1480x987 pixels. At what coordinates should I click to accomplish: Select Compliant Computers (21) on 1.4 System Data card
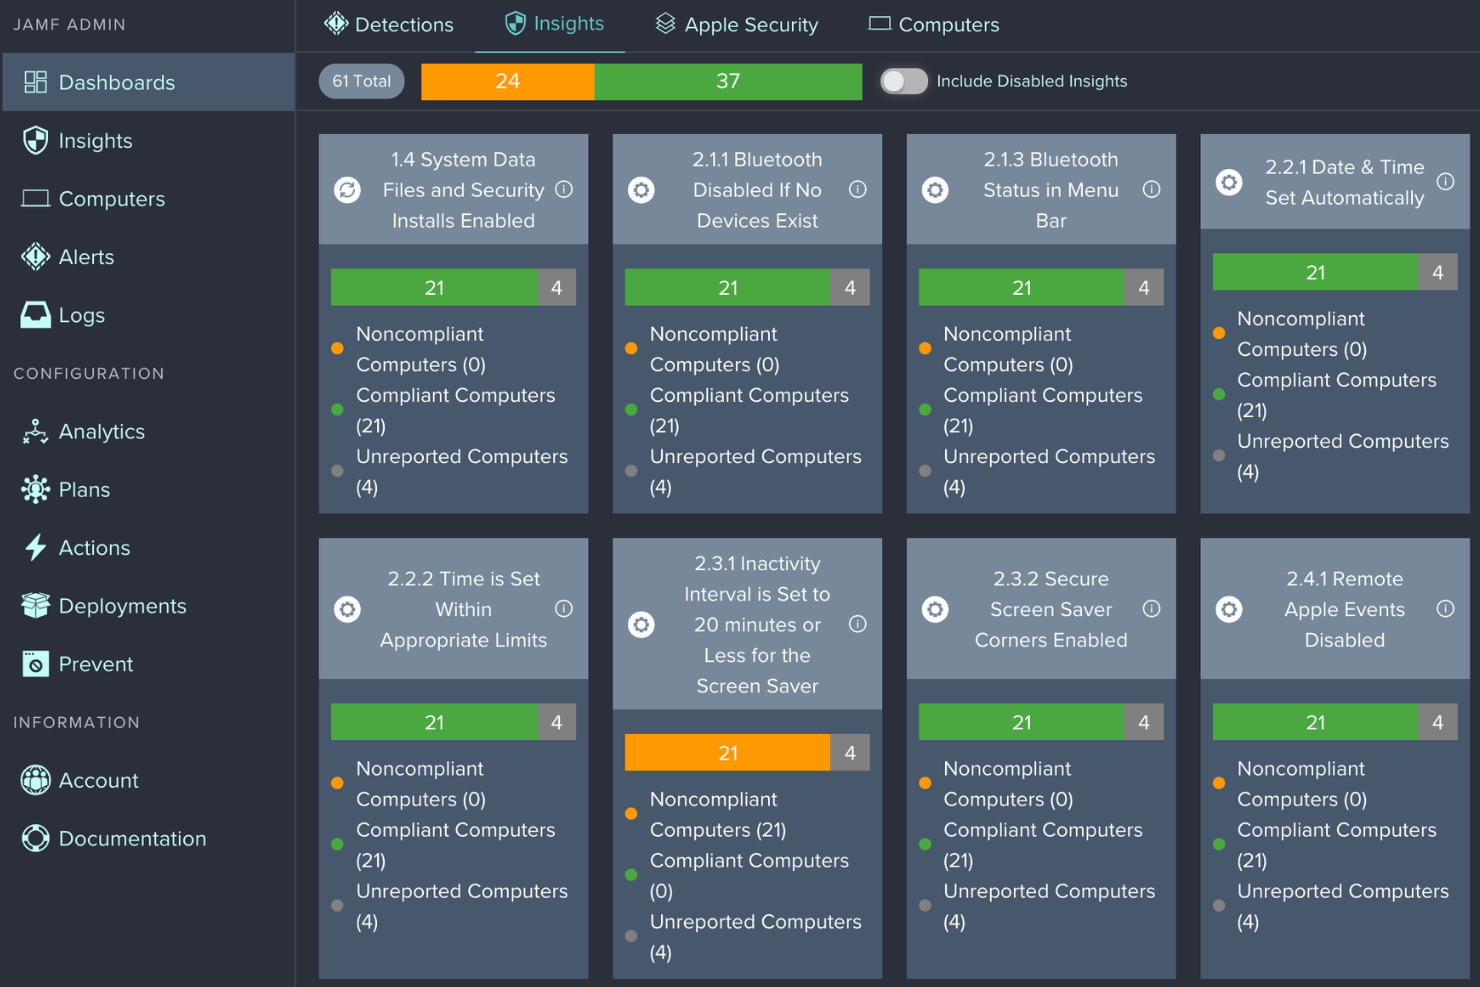point(455,411)
